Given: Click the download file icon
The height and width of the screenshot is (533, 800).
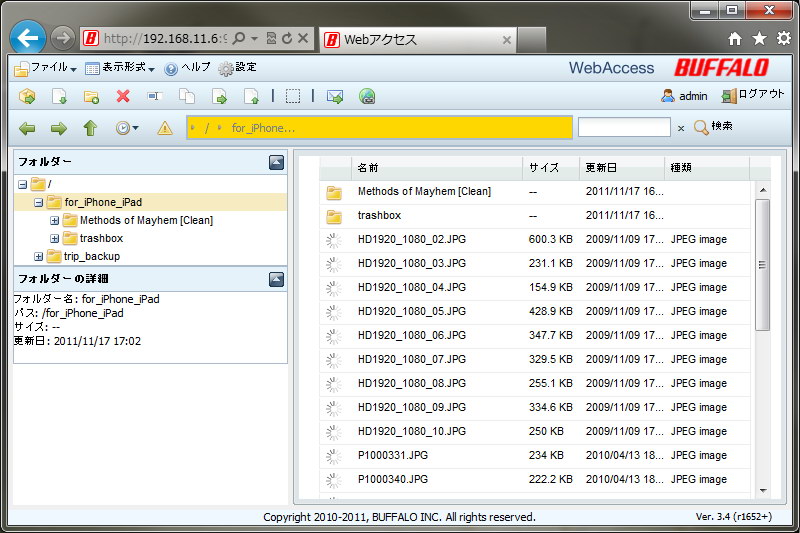Looking at the screenshot, I should pos(60,96).
